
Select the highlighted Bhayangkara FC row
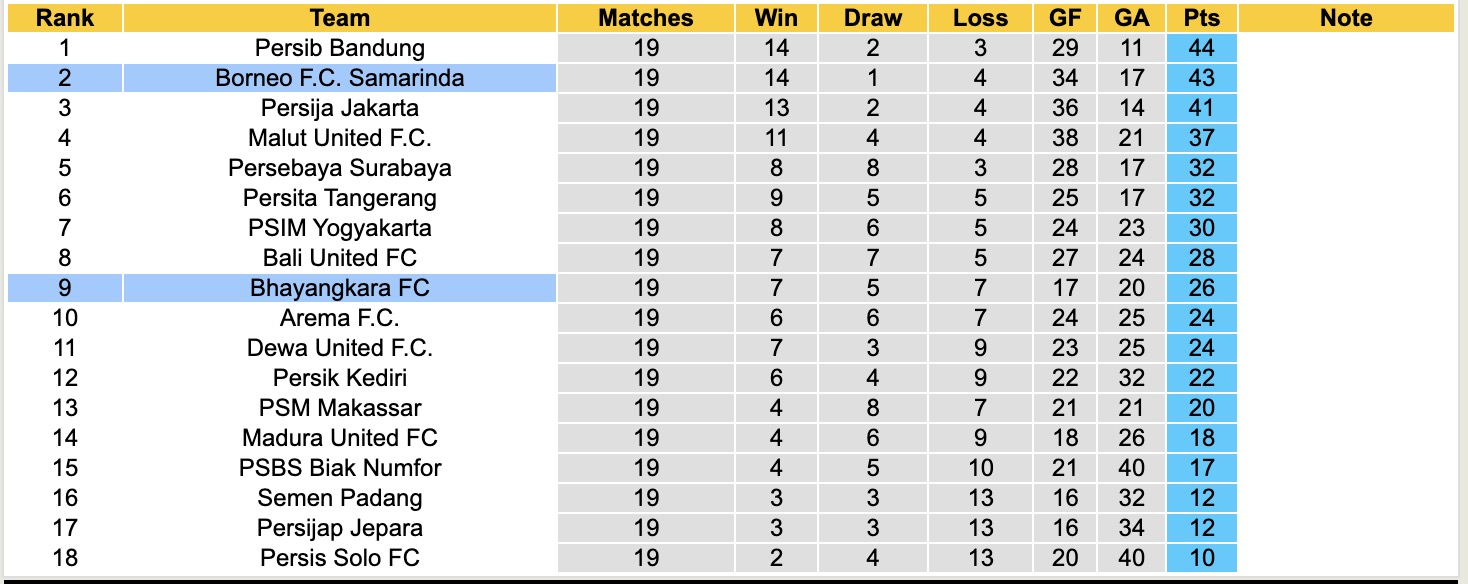coord(340,288)
